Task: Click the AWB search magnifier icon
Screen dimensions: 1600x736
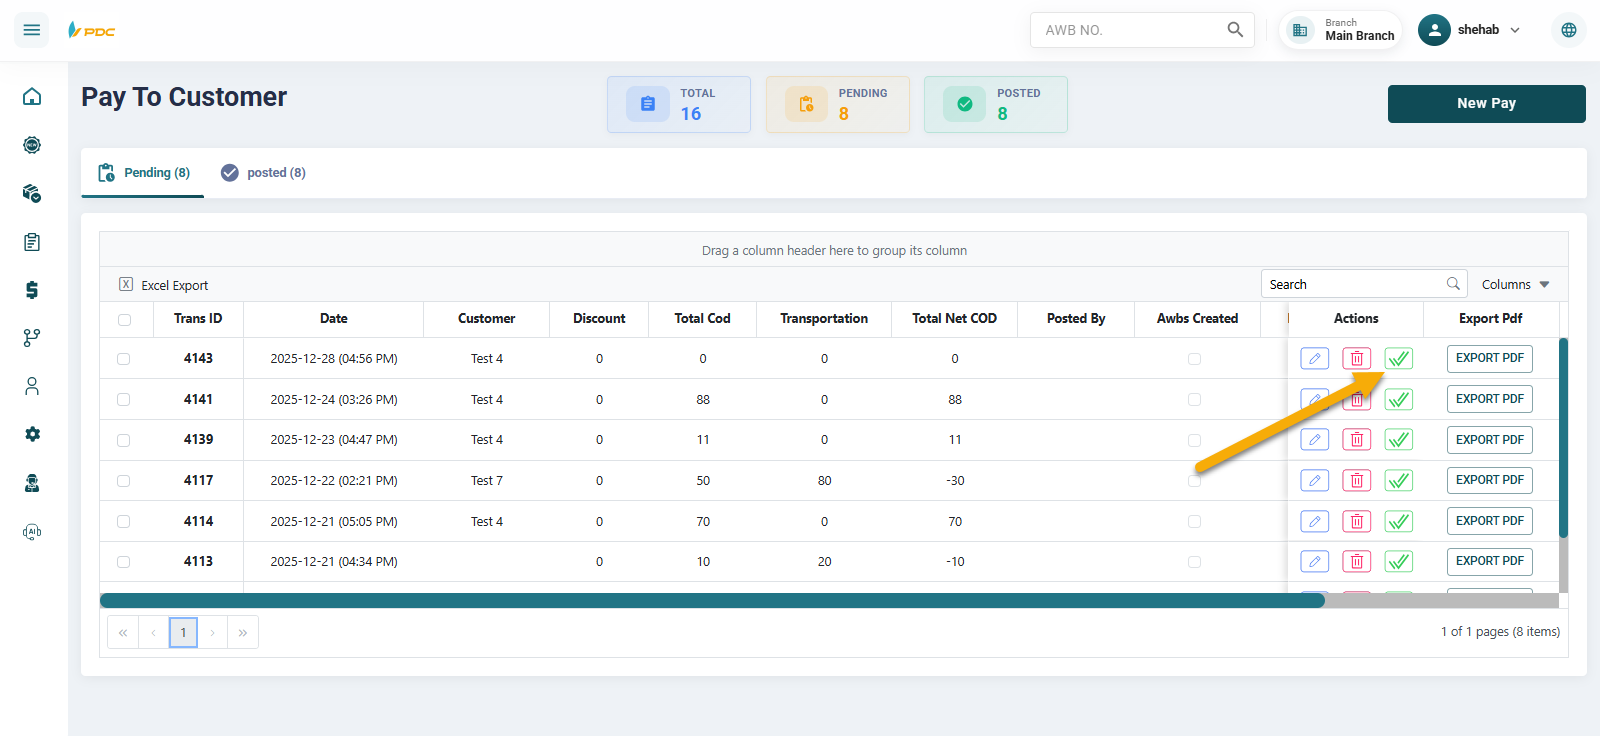Action: pyautogui.click(x=1235, y=30)
